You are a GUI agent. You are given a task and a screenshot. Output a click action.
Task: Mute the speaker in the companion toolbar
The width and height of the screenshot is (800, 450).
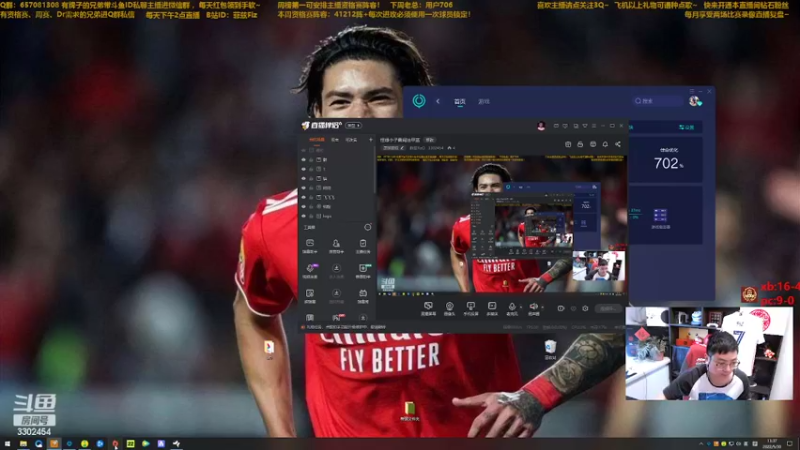[x=533, y=307]
